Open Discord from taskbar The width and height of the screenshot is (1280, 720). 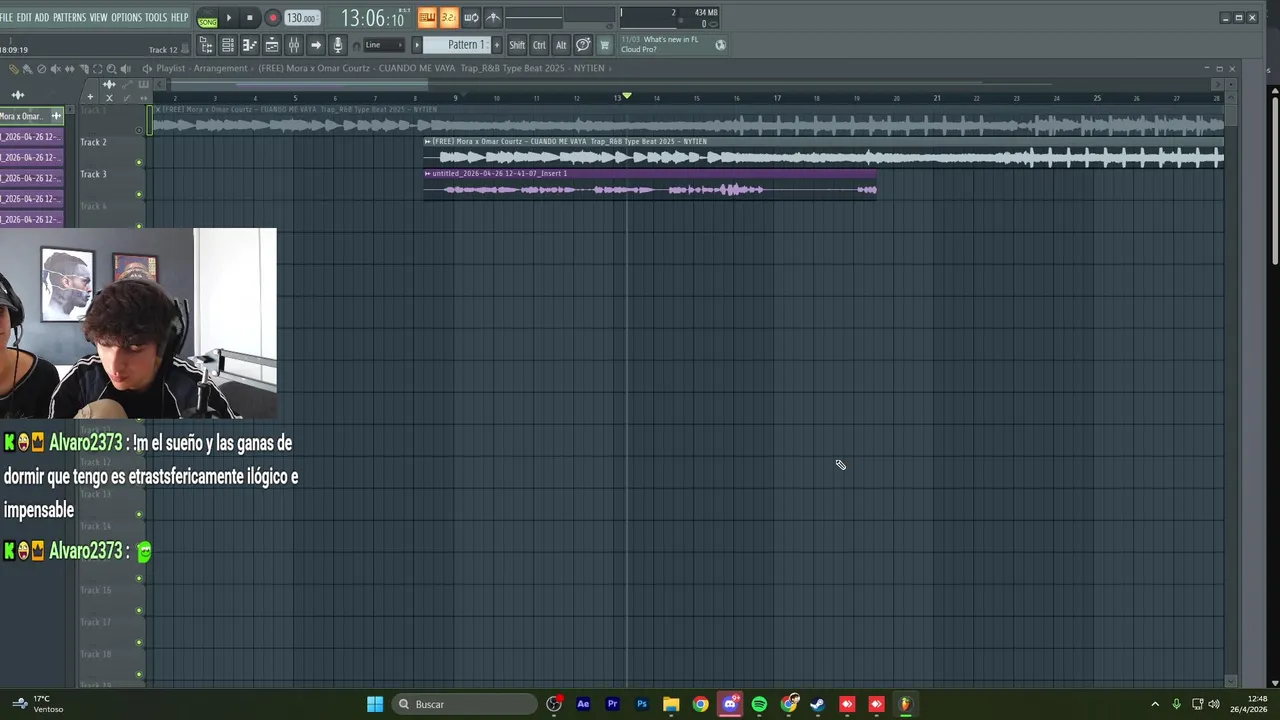pos(730,704)
